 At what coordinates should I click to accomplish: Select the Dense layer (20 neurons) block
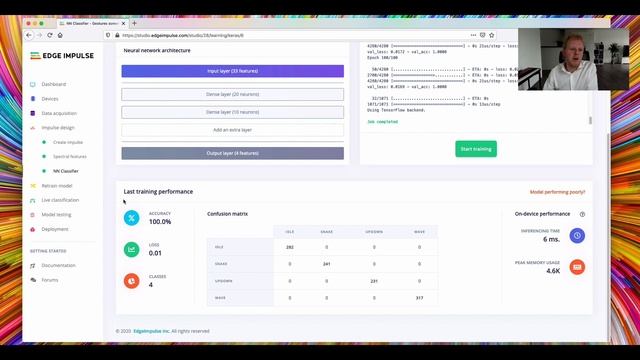click(x=233, y=94)
